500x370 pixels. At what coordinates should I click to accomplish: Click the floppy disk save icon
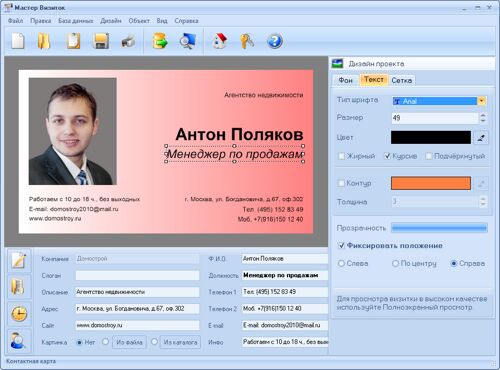[x=101, y=41]
